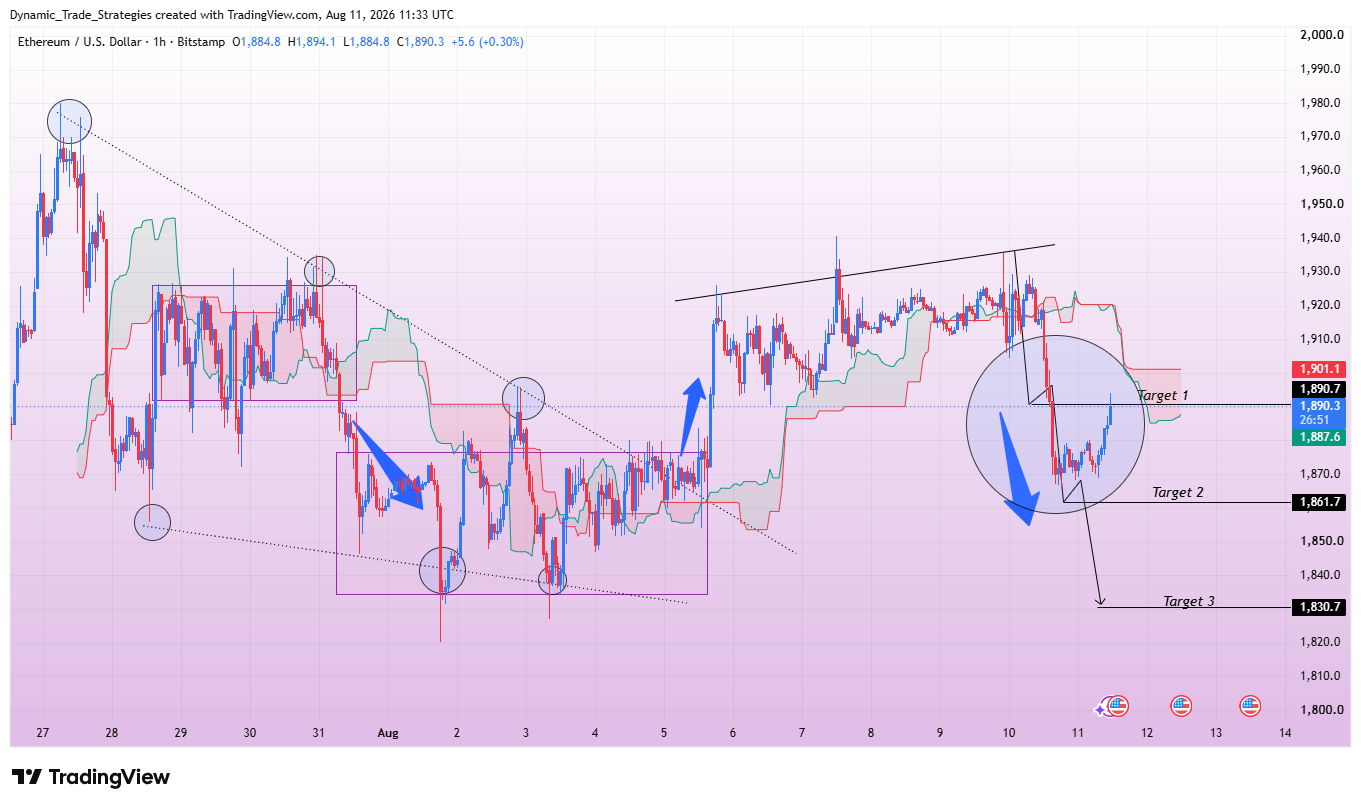Click the Ethereum / U.S. Dollar symbol title
The width and height of the screenshot is (1361, 807).
click(80, 42)
